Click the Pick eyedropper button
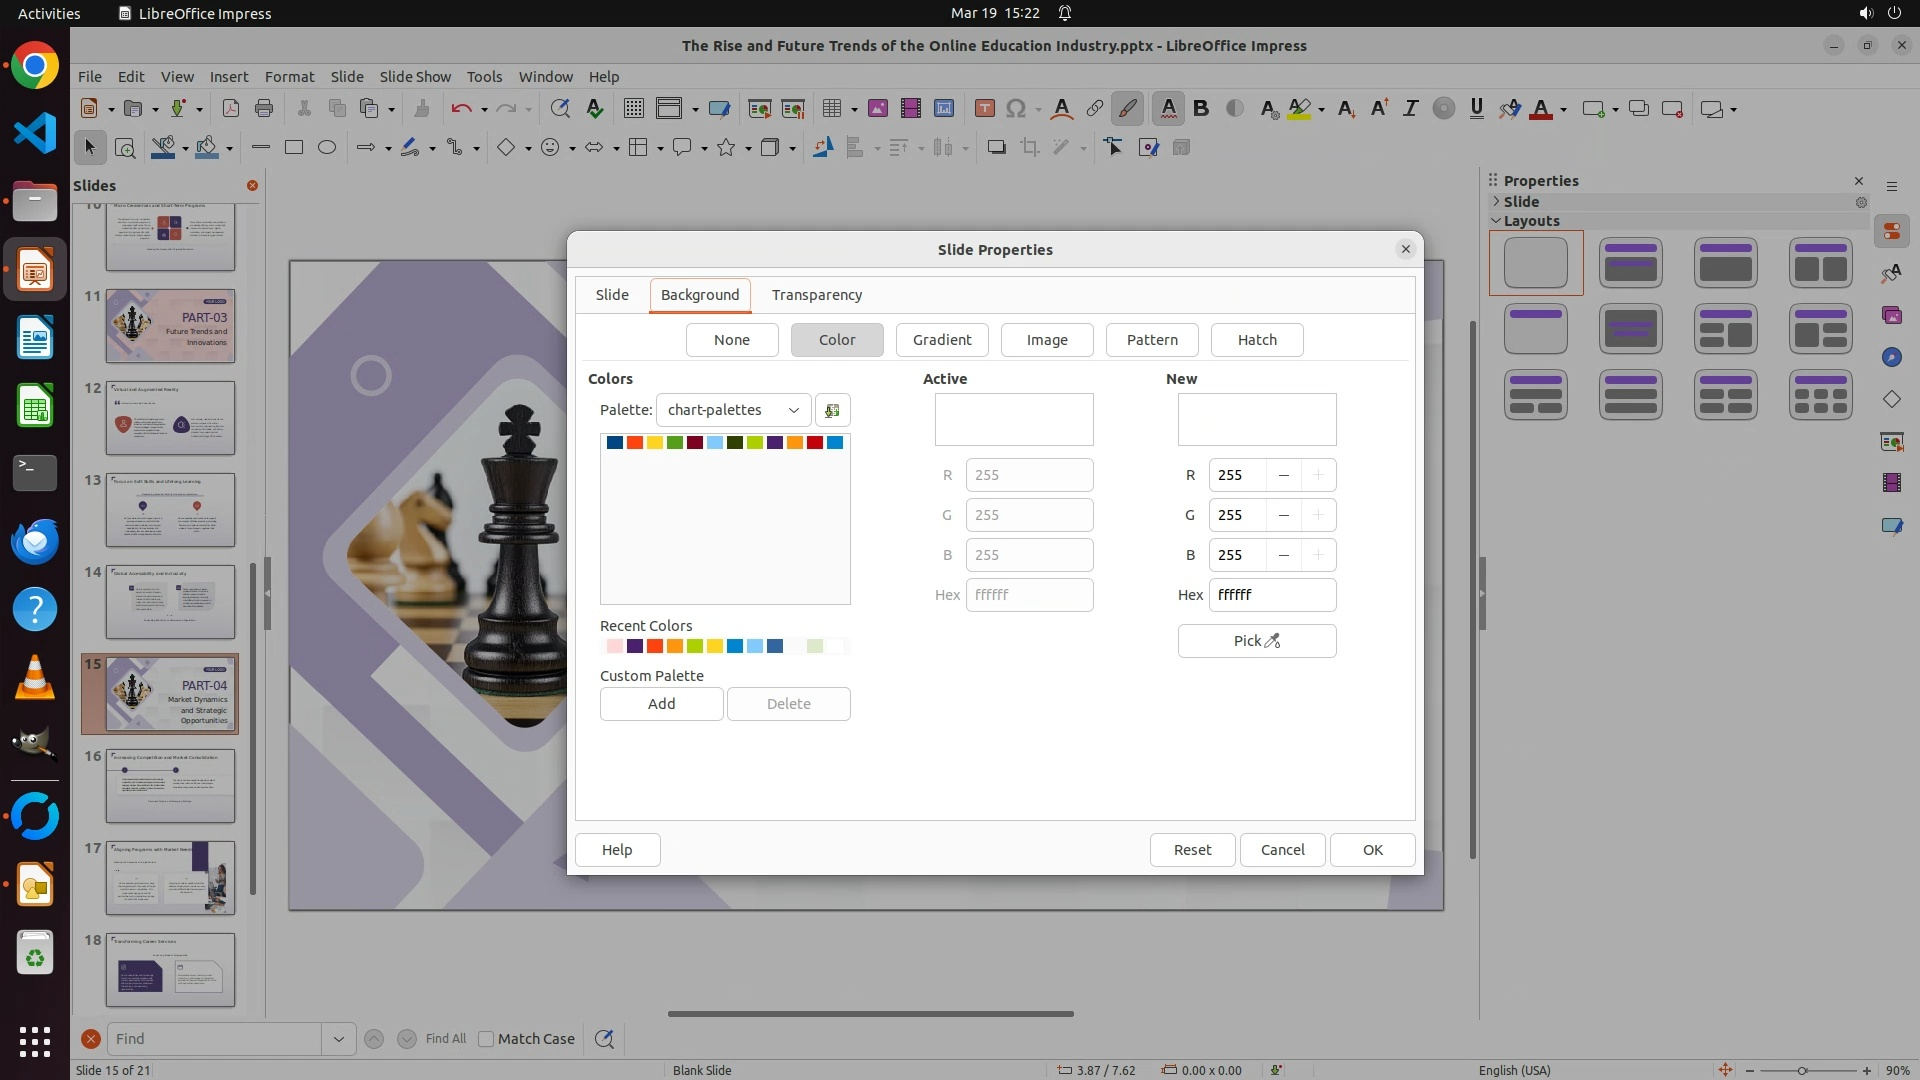The height and width of the screenshot is (1080, 1920). point(1256,641)
